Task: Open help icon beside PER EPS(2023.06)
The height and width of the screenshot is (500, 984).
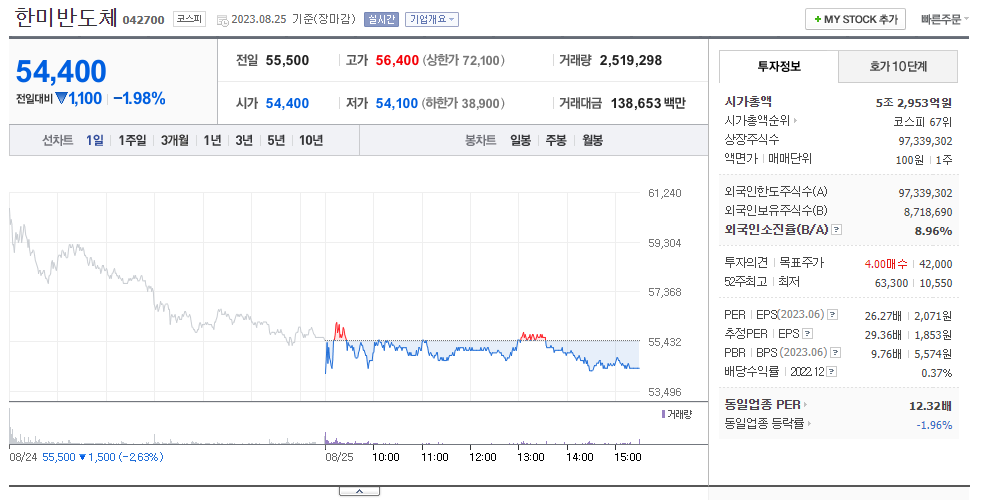Action: 832,315
